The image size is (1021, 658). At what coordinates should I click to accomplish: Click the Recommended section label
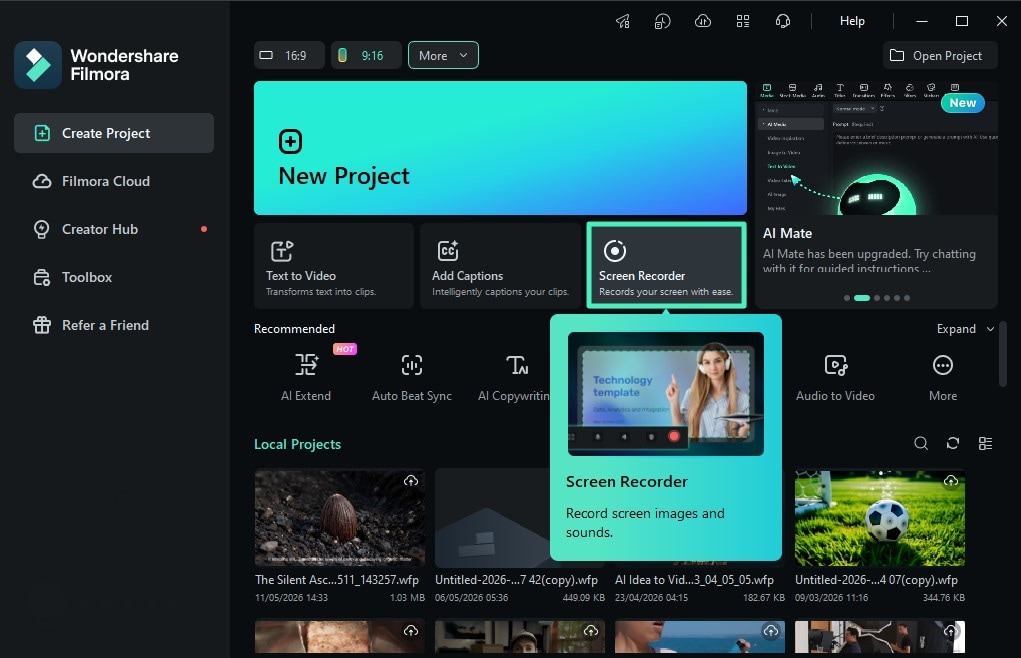294,329
